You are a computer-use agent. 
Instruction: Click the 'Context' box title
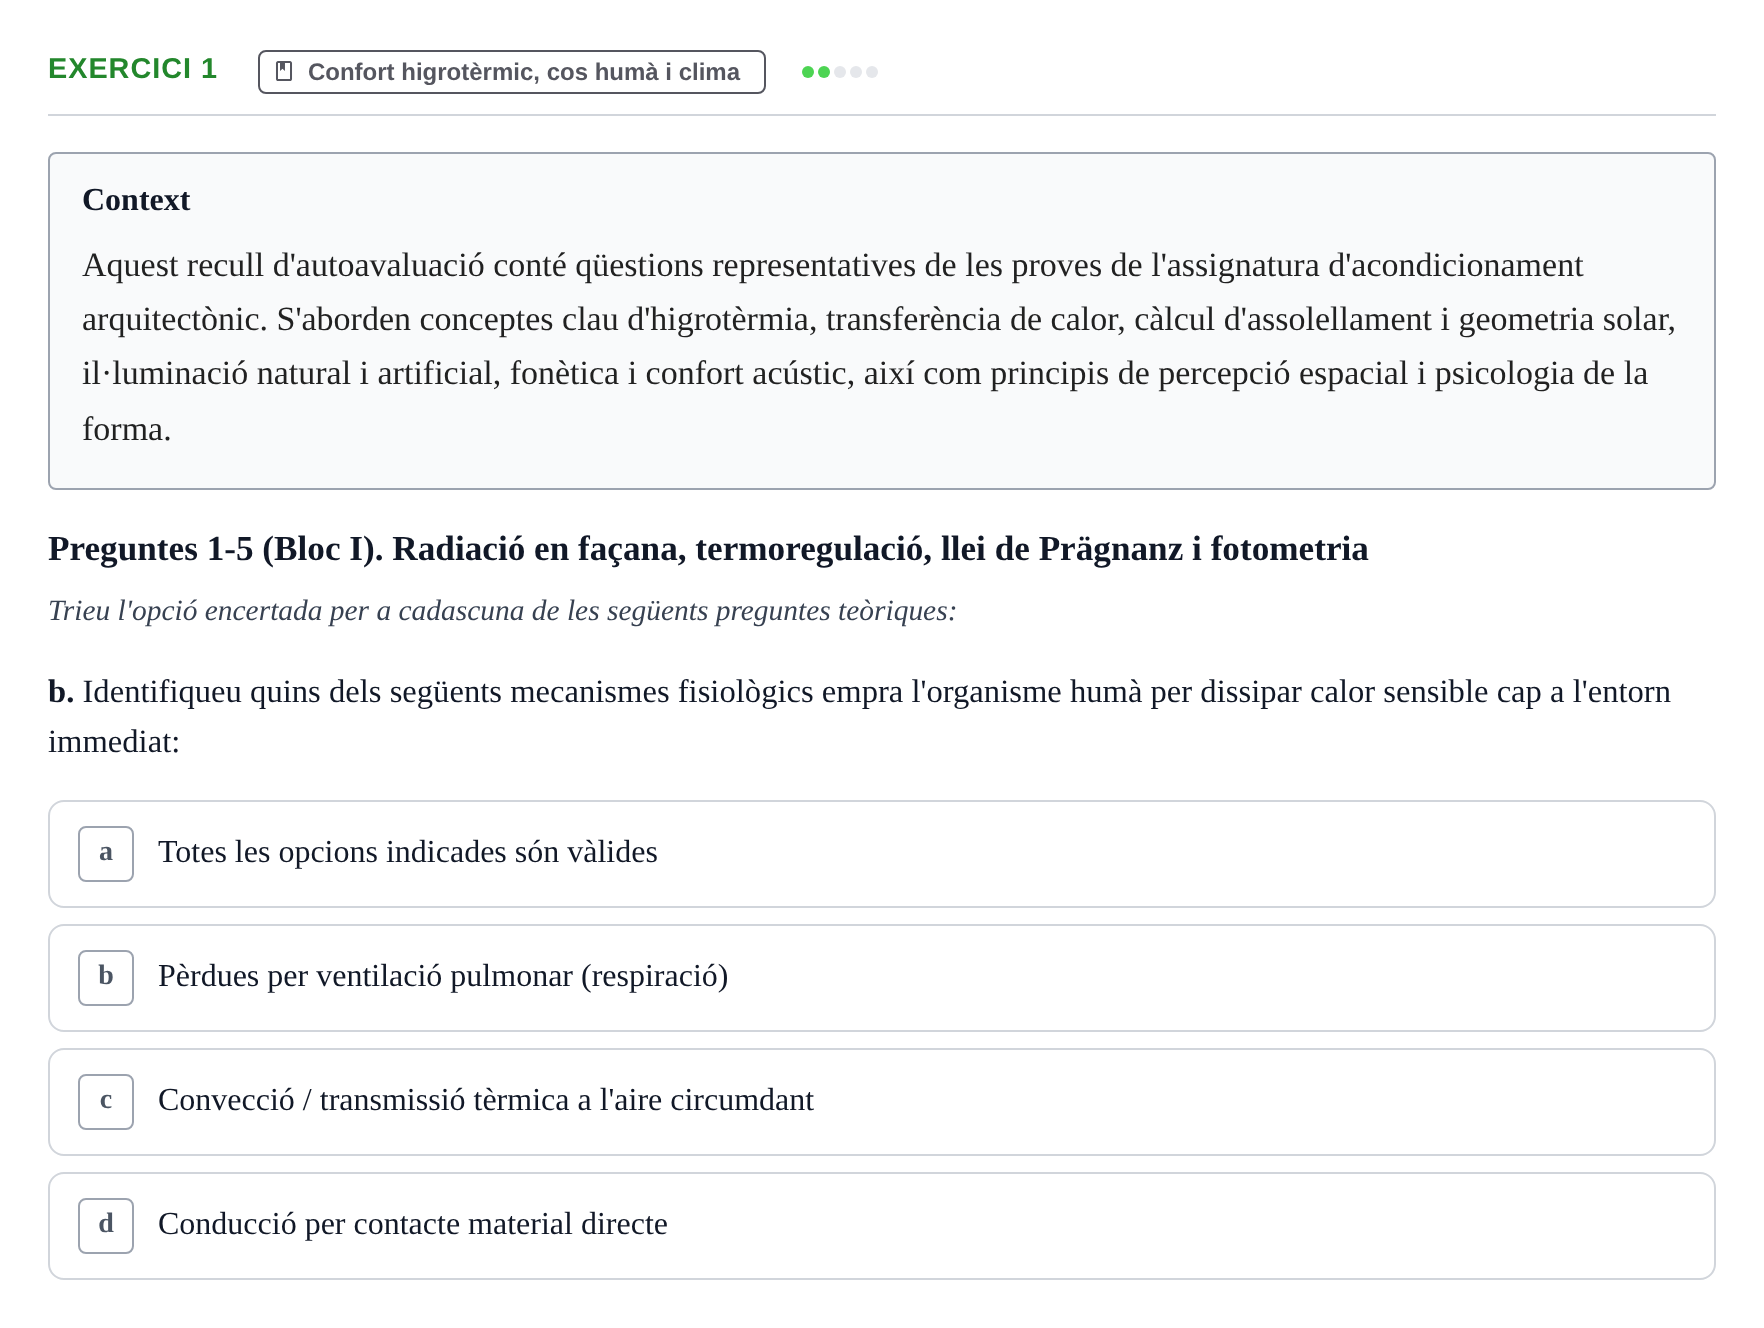click(x=136, y=200)
